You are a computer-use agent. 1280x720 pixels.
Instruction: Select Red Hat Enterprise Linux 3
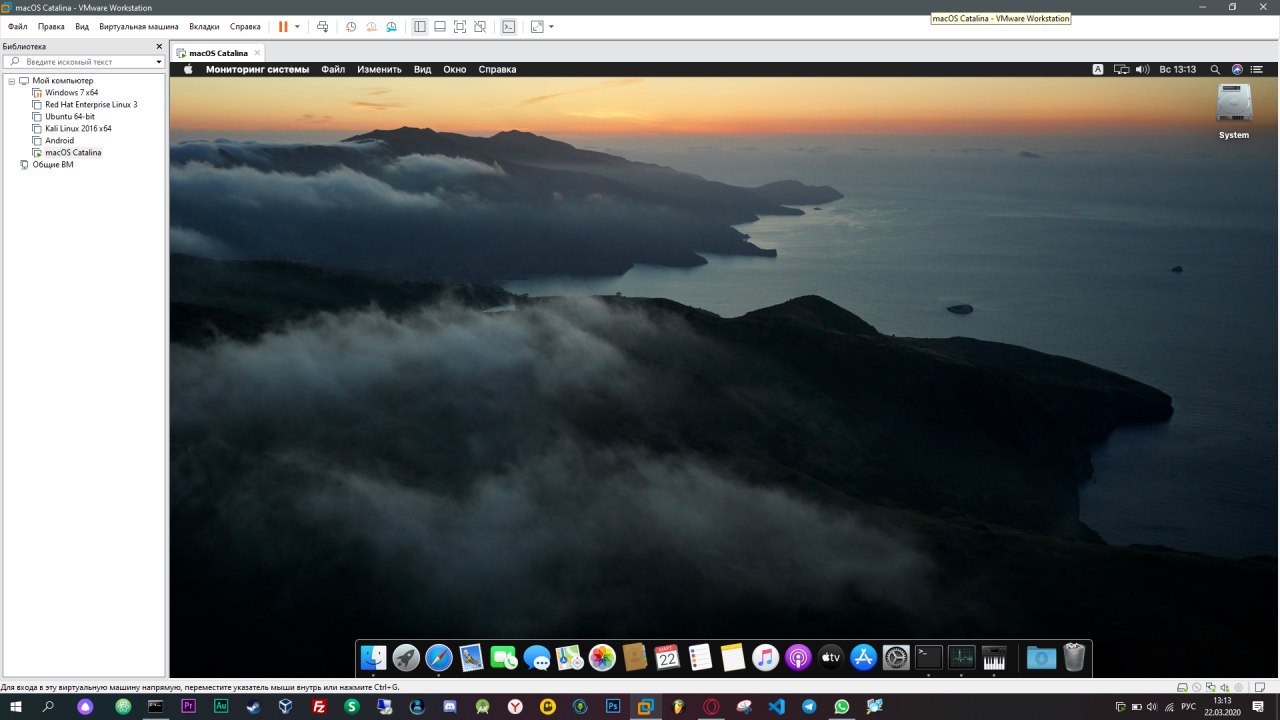coord(90,104)
